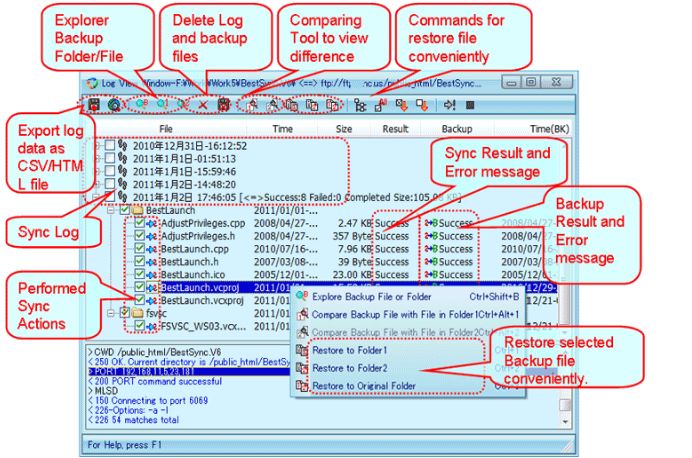The image size is (692, 458).
Task: Click the icon beside Explore Backup File or Folder
Action: point(302,297)
